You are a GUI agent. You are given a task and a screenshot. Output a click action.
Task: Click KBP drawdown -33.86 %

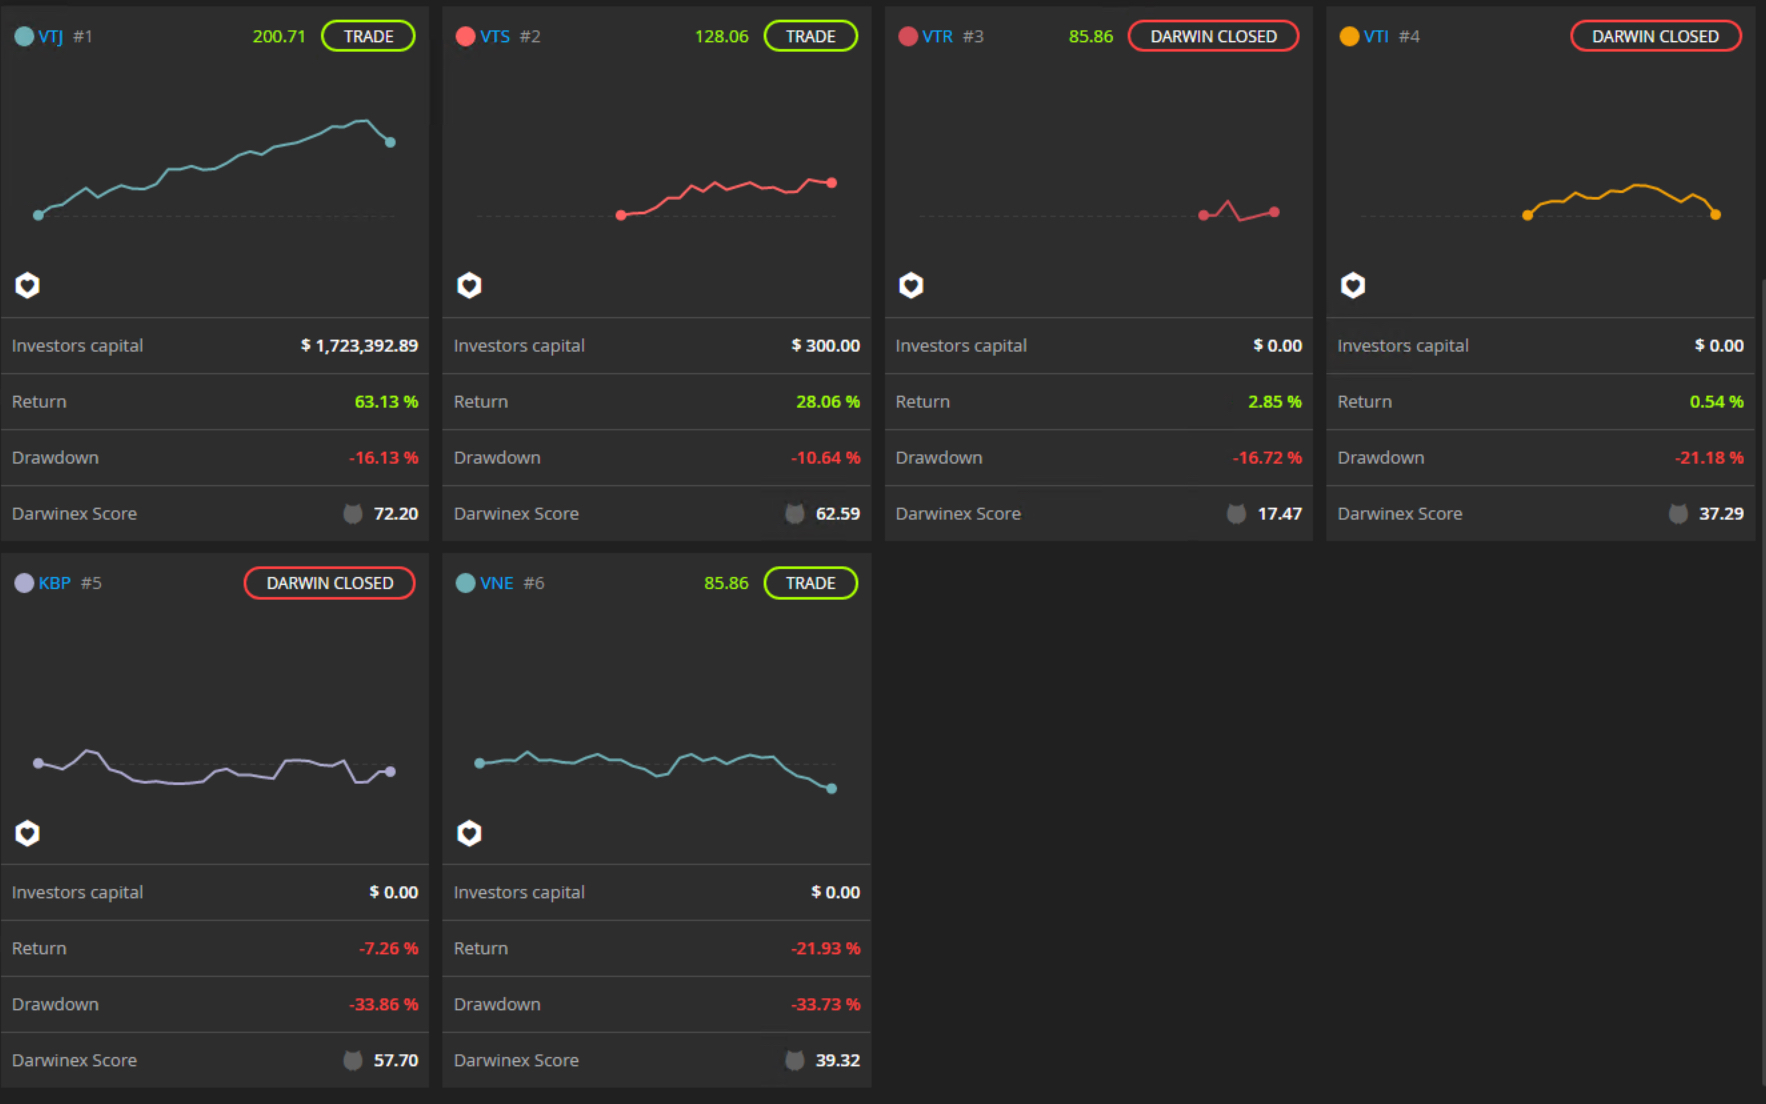pyautogui.click(x=383, y=1005)
